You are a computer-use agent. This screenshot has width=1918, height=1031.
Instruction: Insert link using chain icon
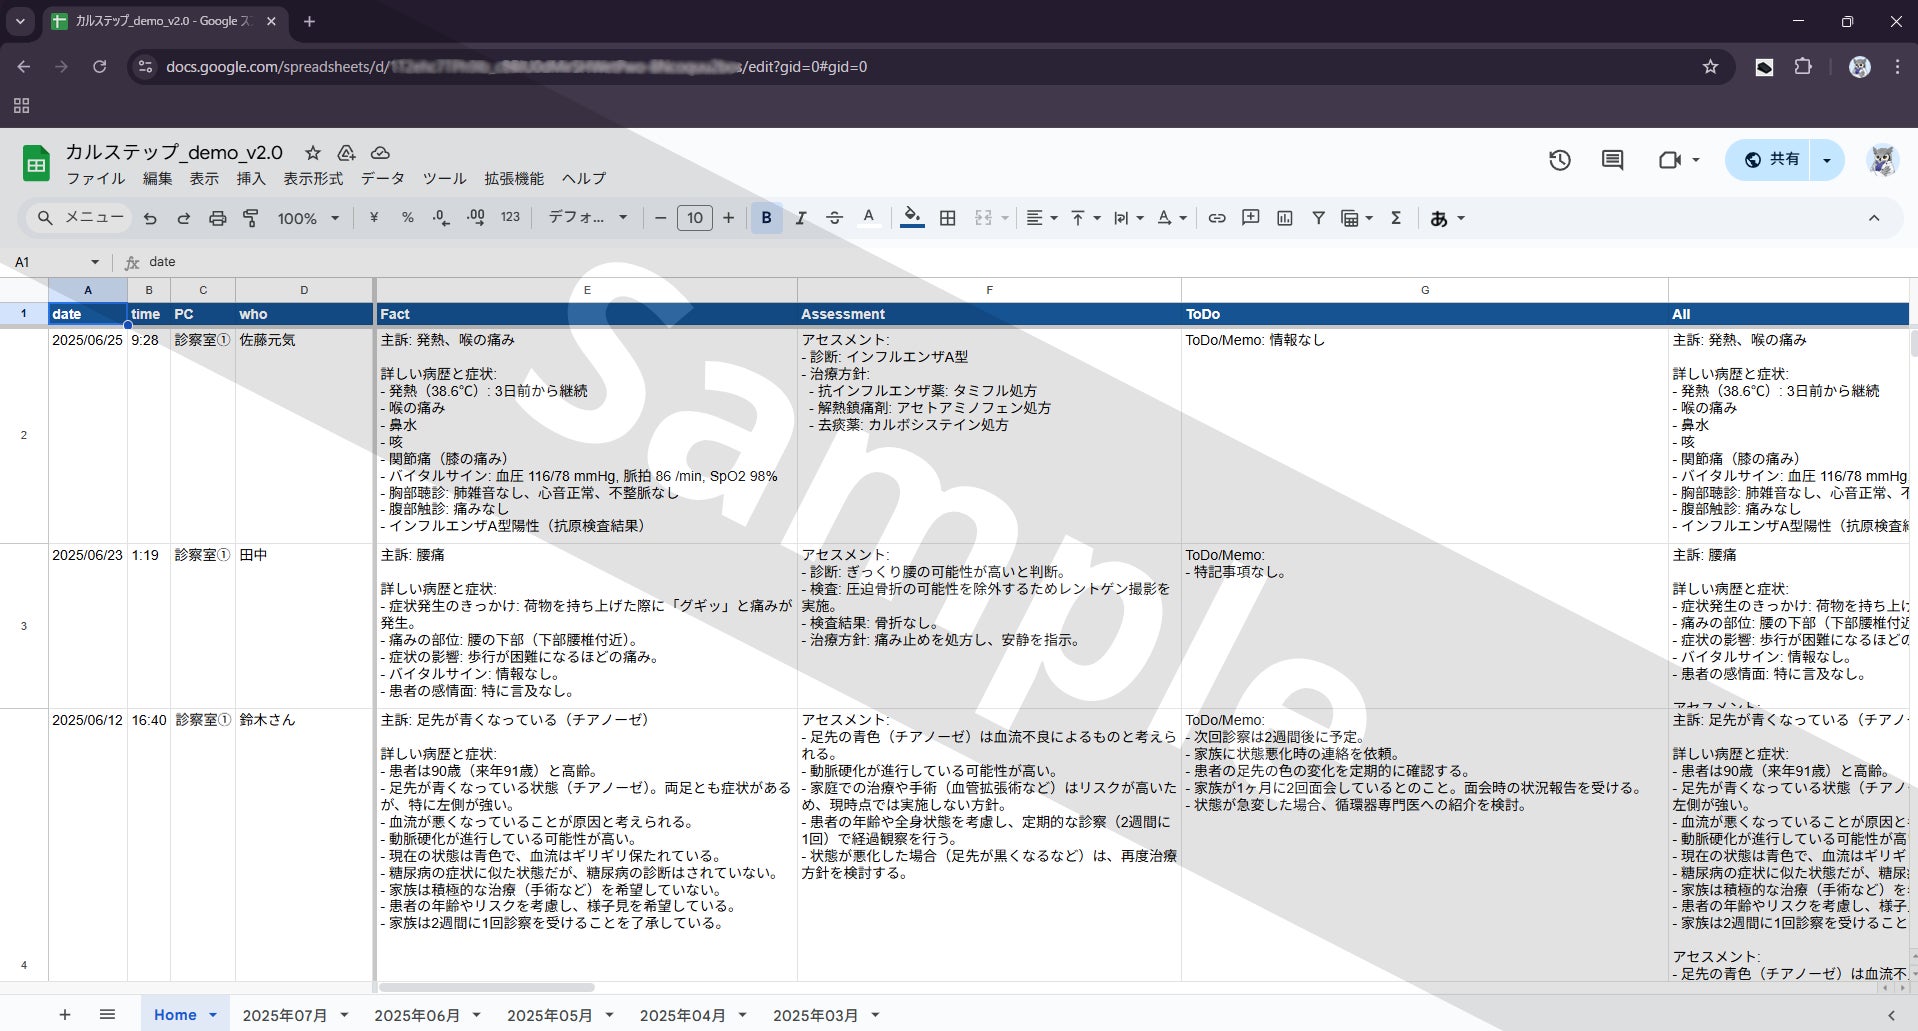(x=1217, y=218)
